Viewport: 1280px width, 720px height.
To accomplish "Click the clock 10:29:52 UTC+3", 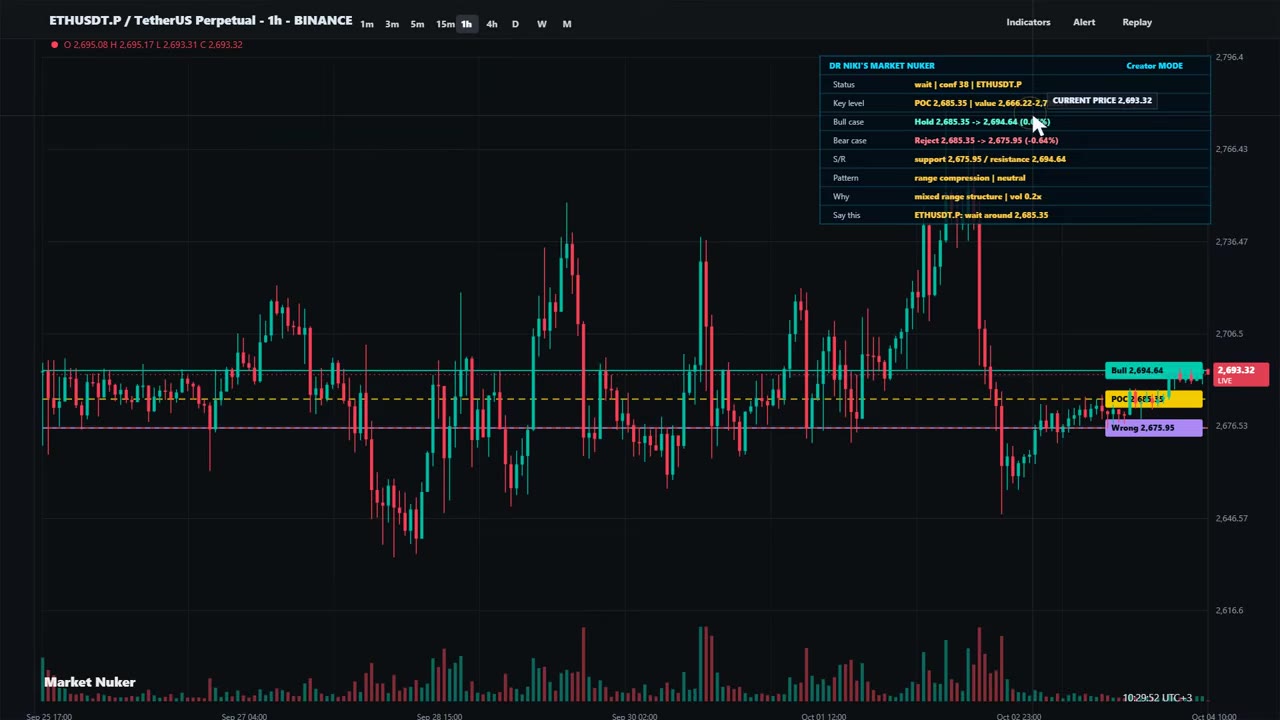I will pyautogui.click(x=1157, y=698).
